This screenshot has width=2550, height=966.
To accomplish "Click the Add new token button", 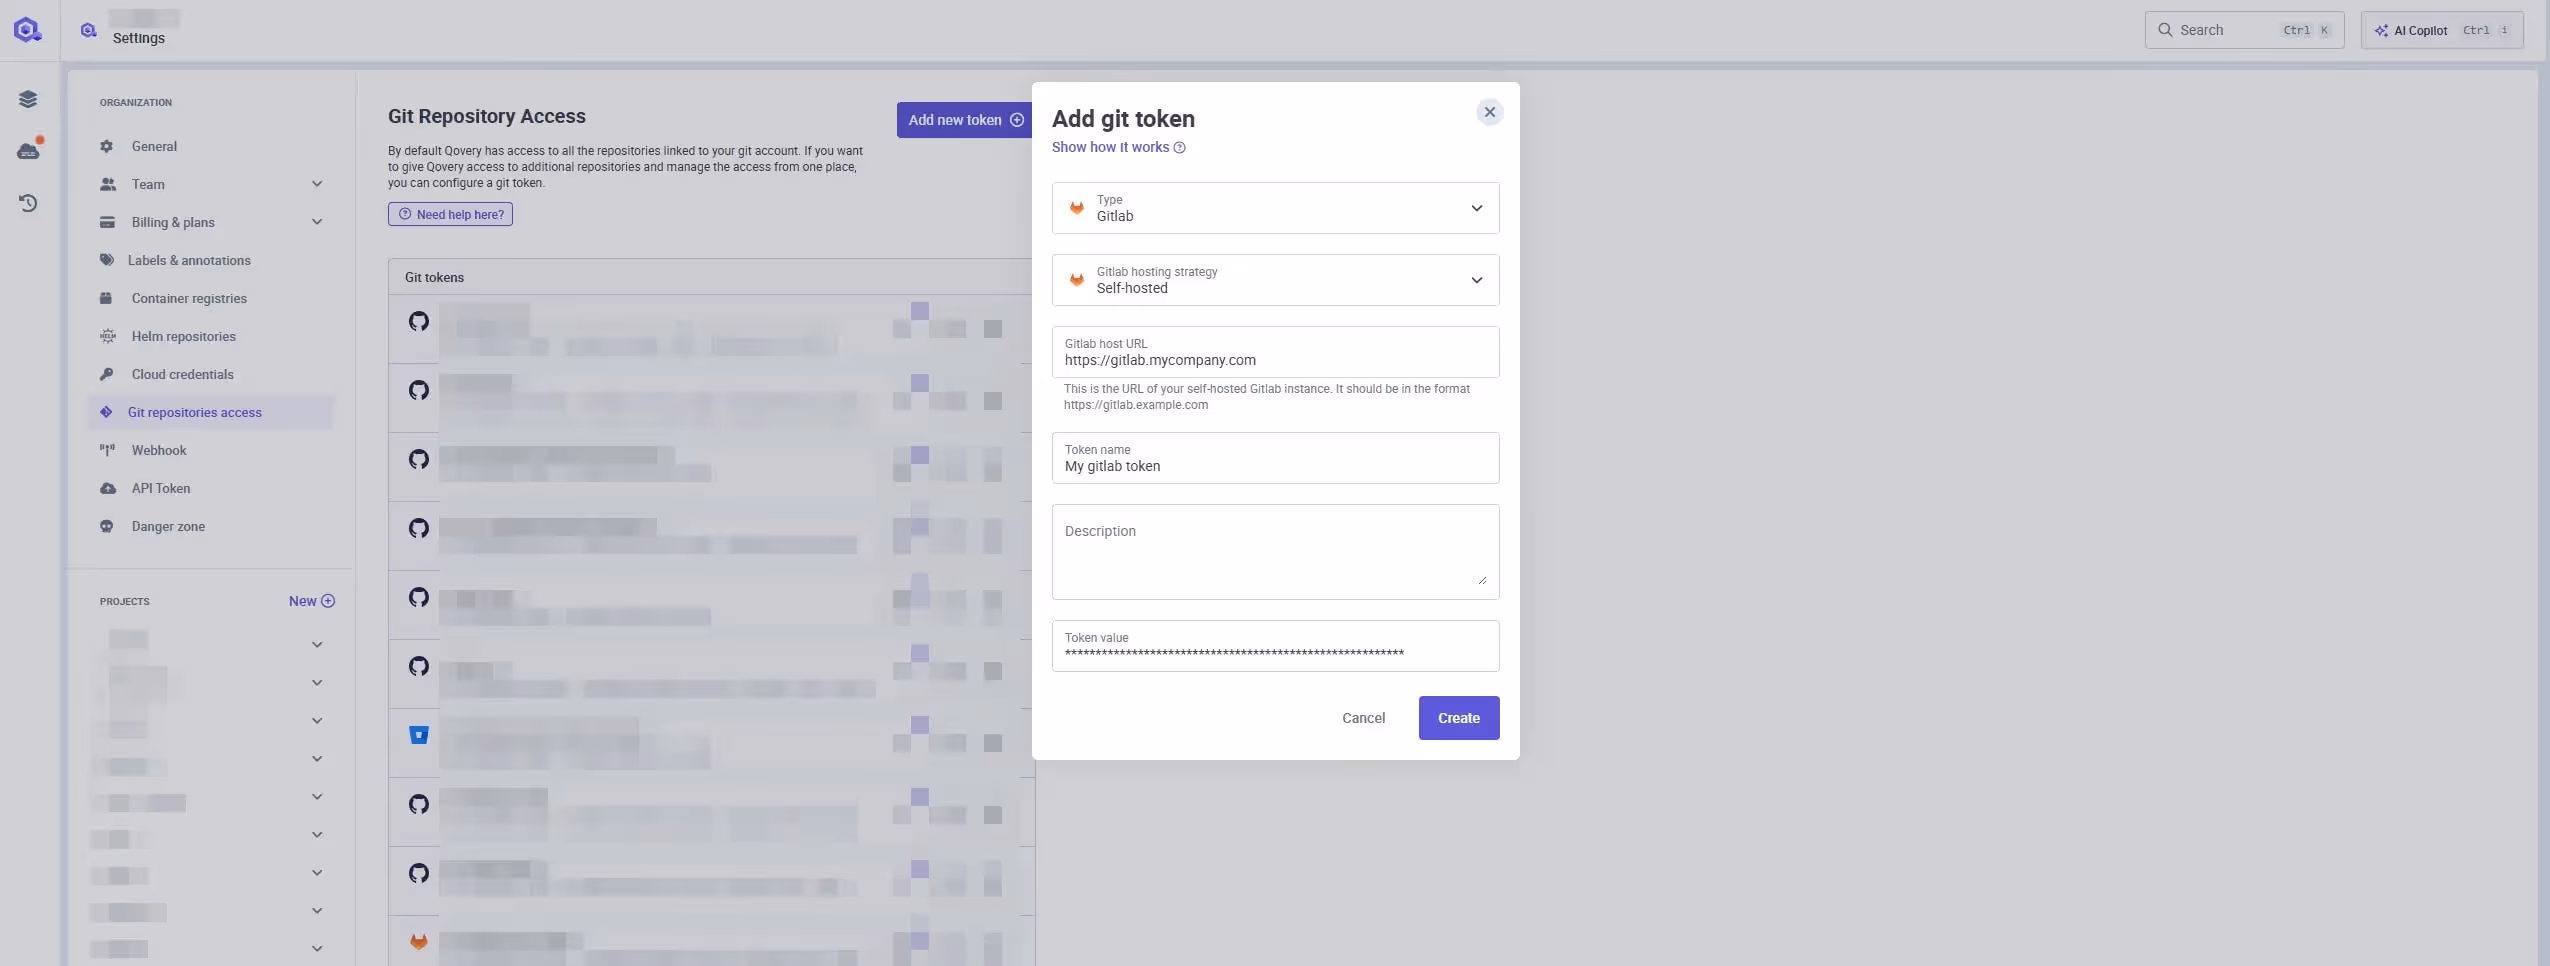I will coord(962,119).
